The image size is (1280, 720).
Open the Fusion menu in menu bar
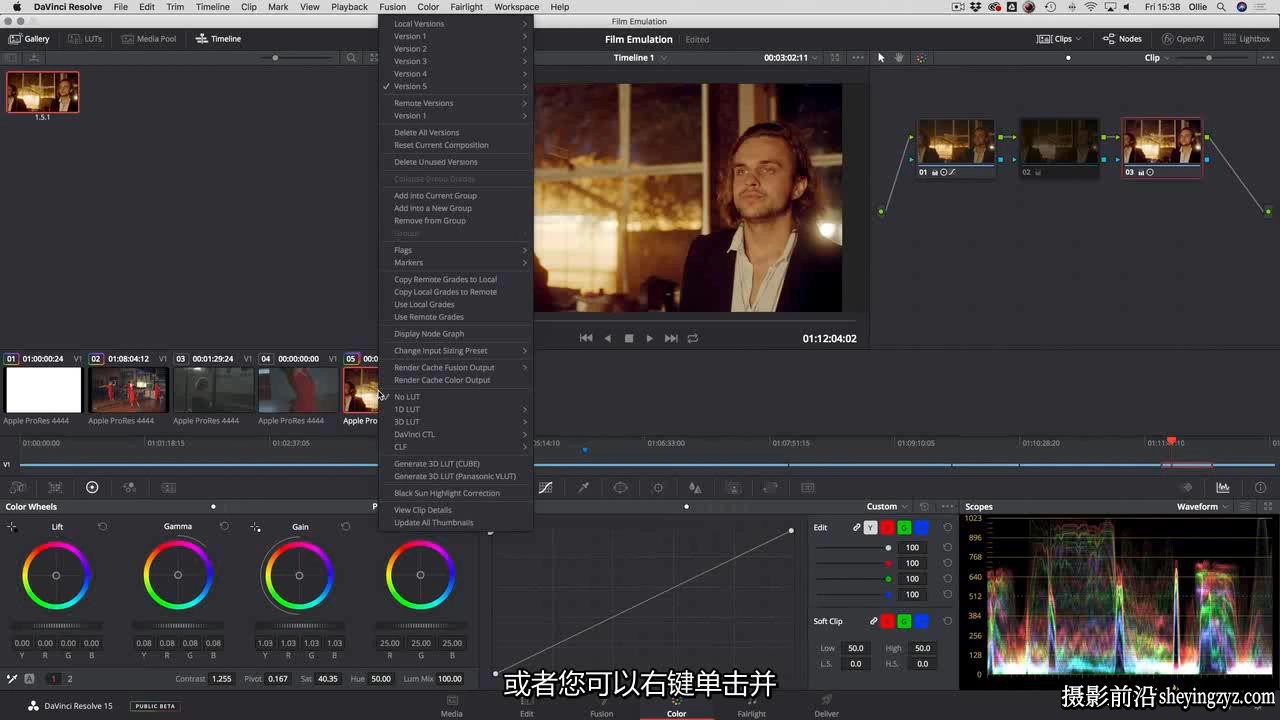[392, 7]
